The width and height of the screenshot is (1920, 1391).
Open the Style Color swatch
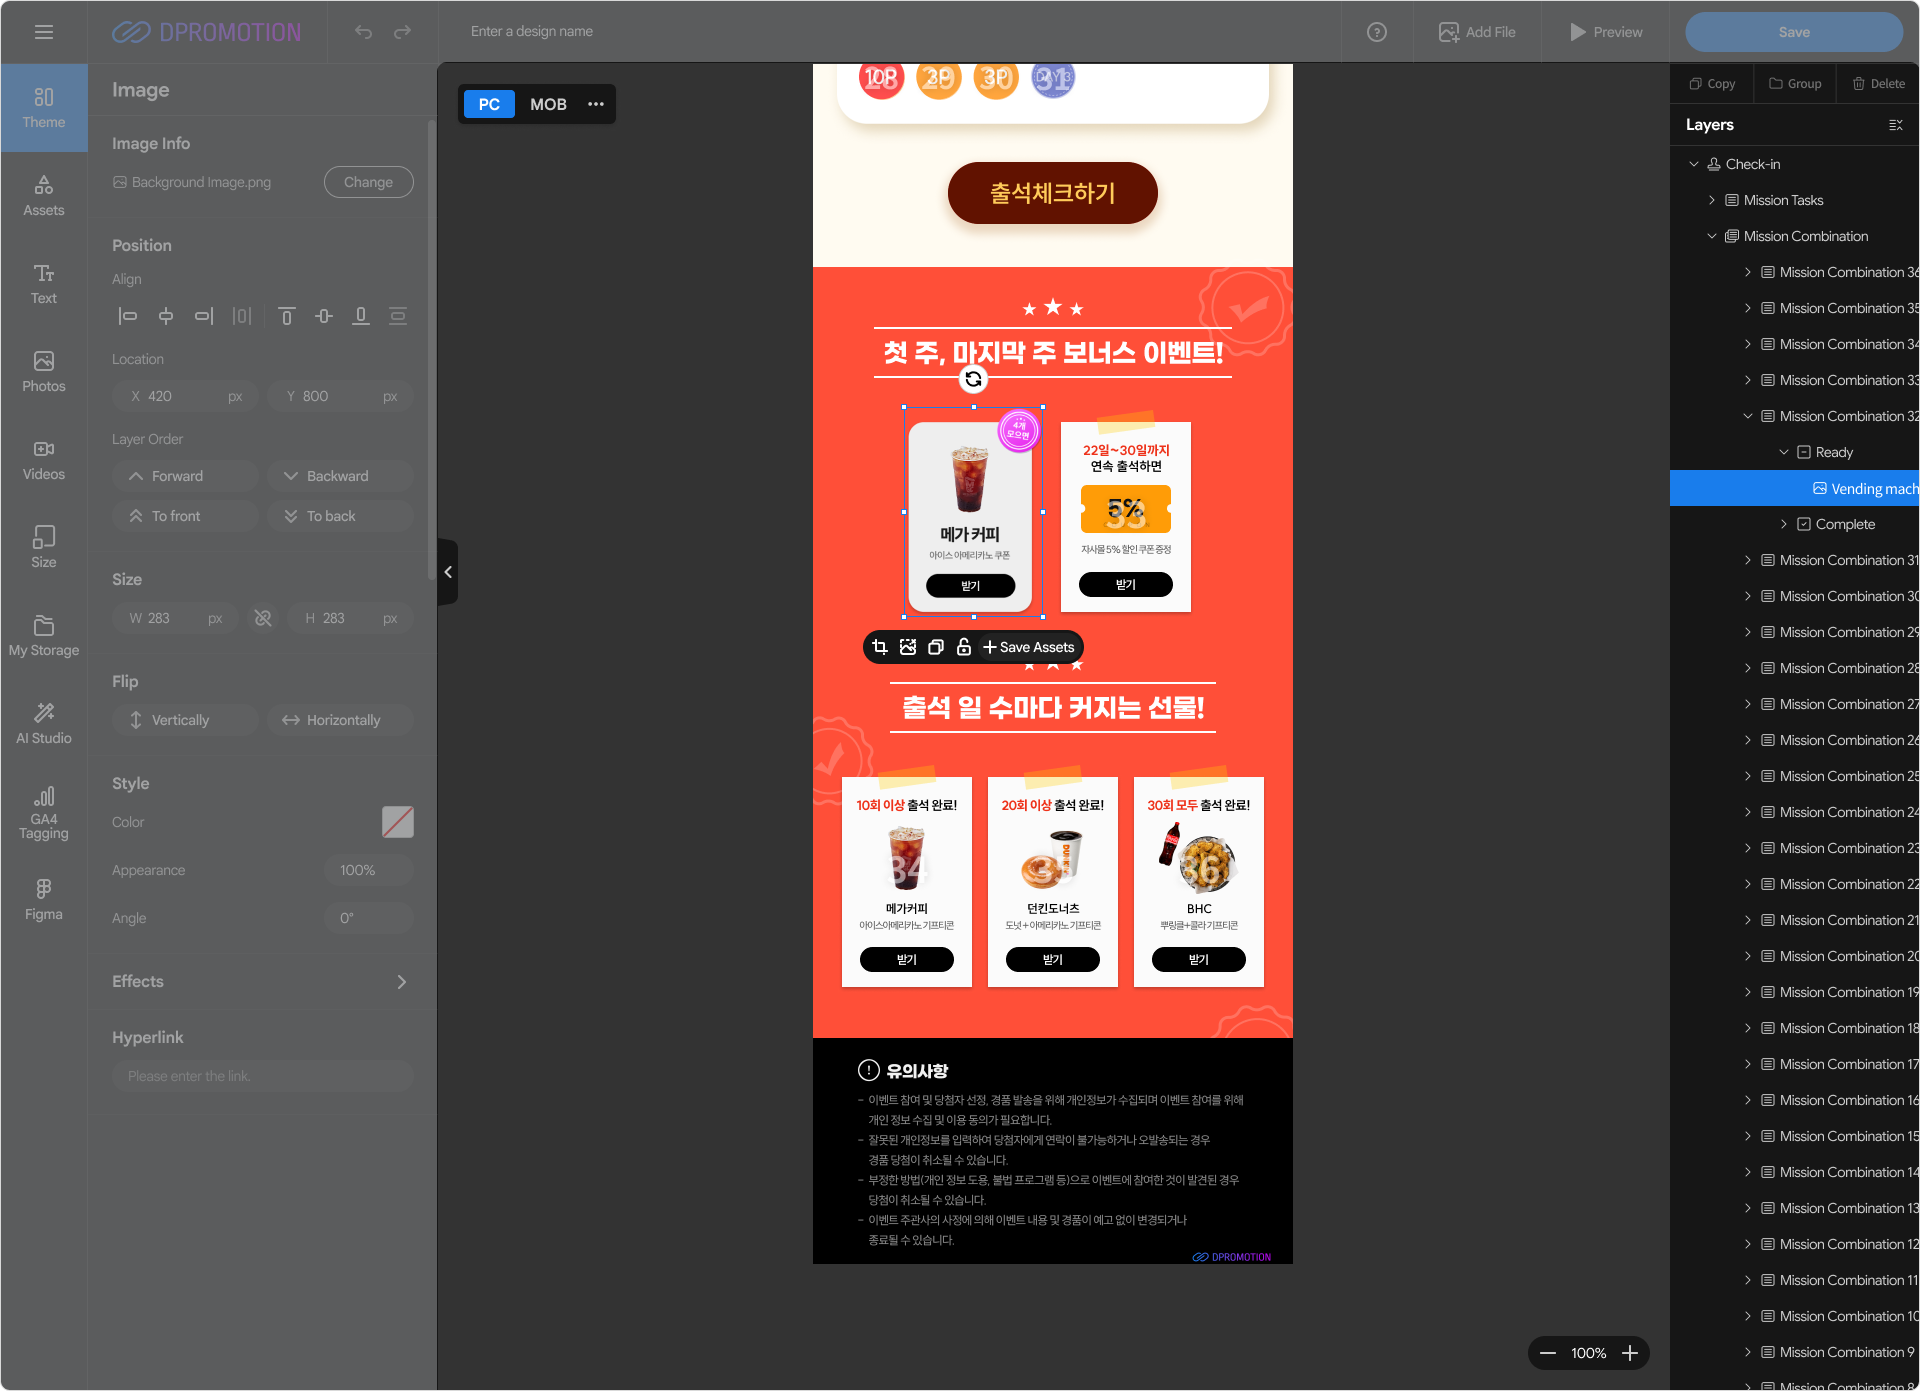pos(398,822)
